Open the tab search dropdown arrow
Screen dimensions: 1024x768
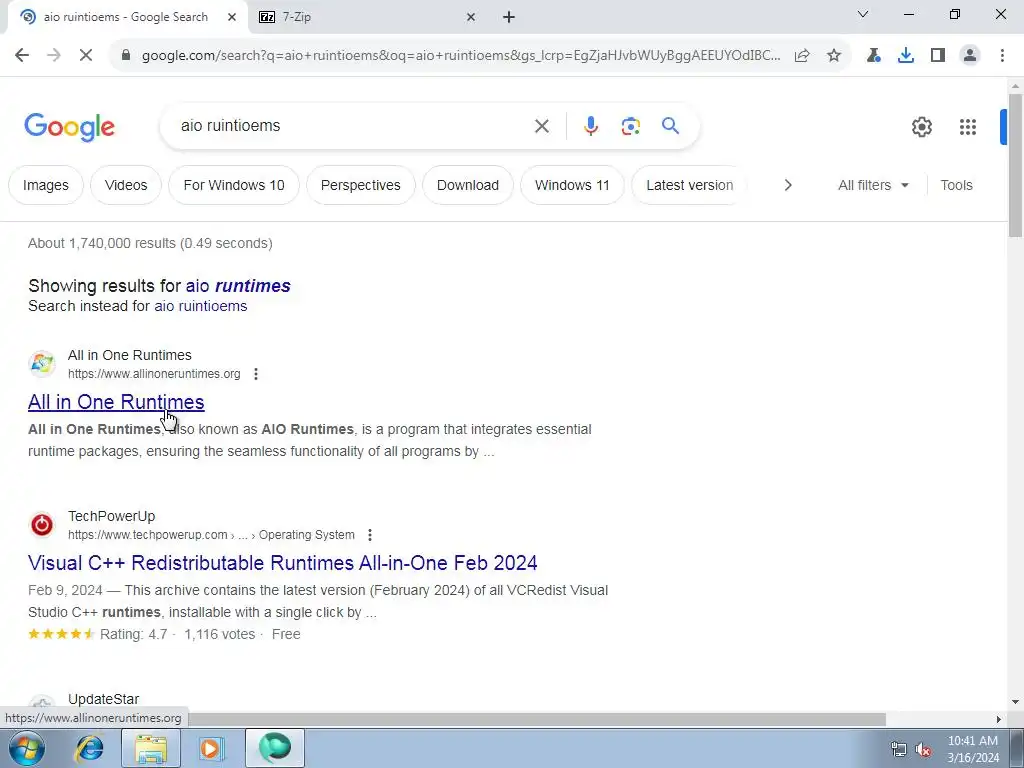(863, 14)
